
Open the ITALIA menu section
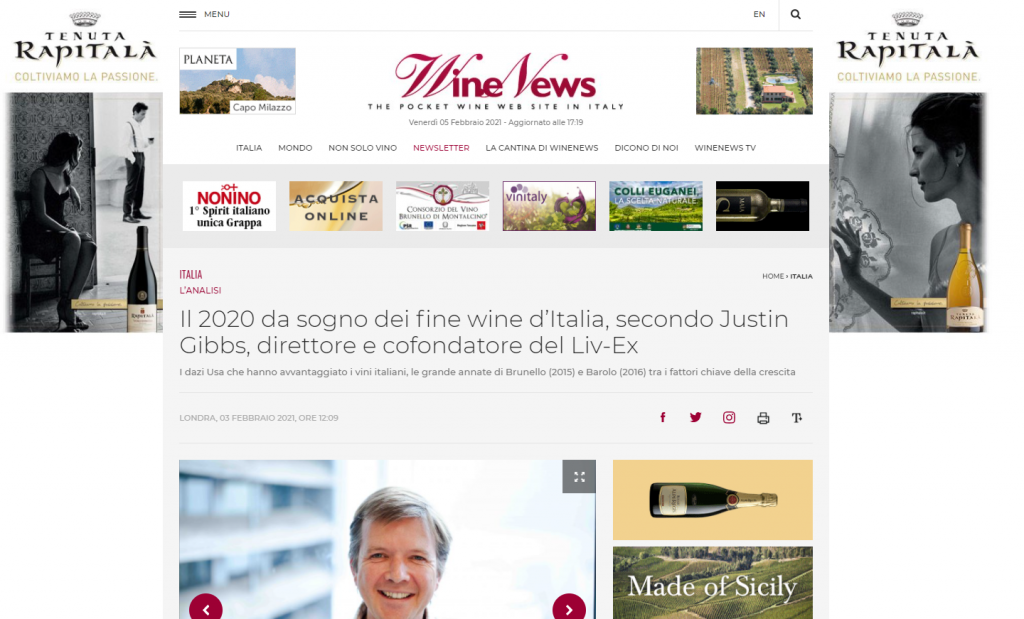pos(249,148)
